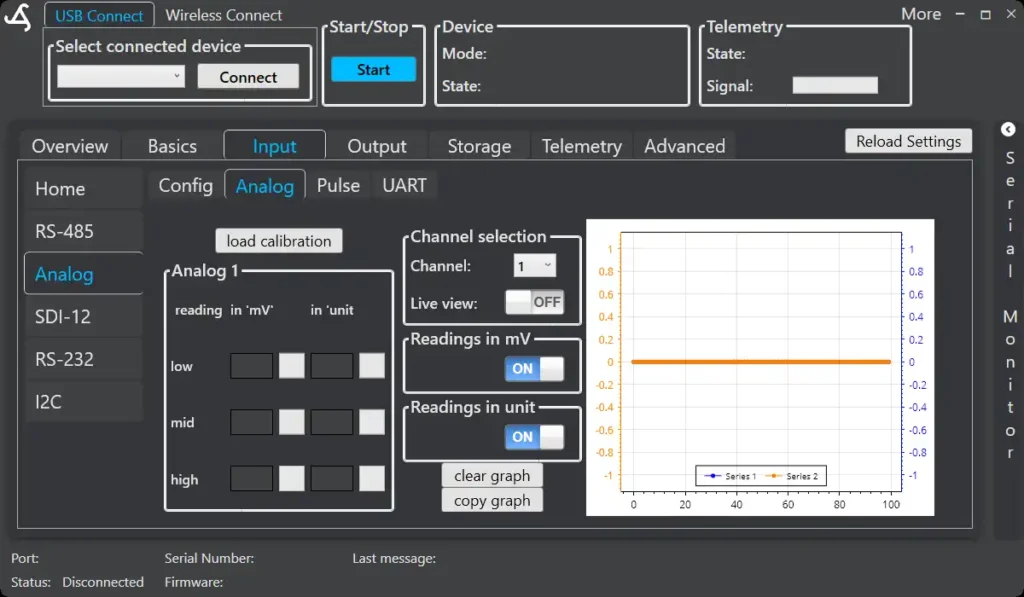Toggle Live view switch on
The image size is (1024, 597).
(x=534, y=302)
